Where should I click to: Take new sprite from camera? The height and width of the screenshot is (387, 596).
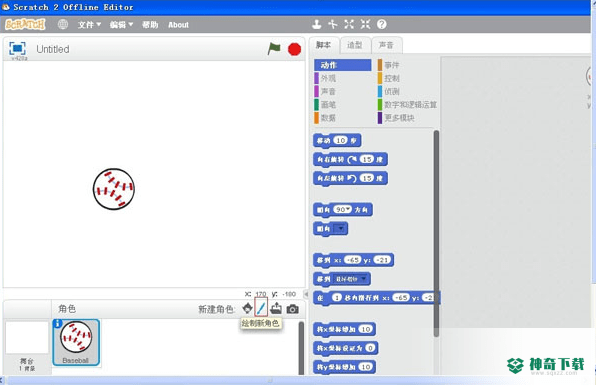[292, 309]
